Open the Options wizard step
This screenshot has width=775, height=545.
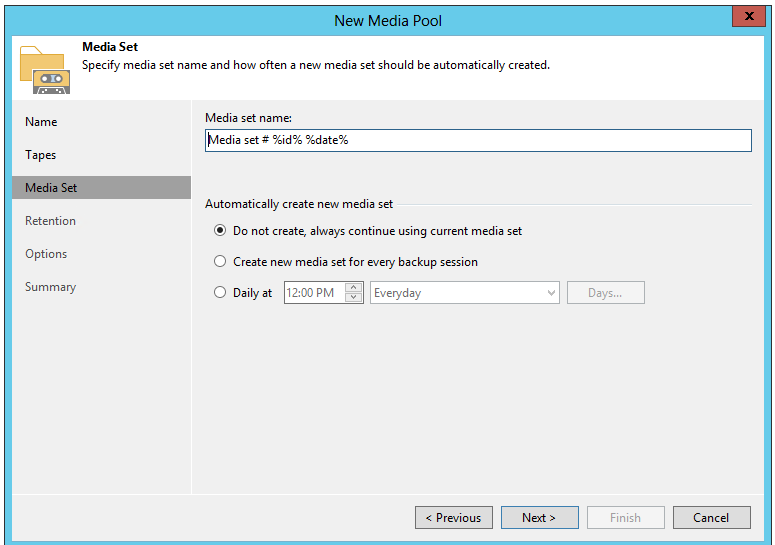coord(46,254)
